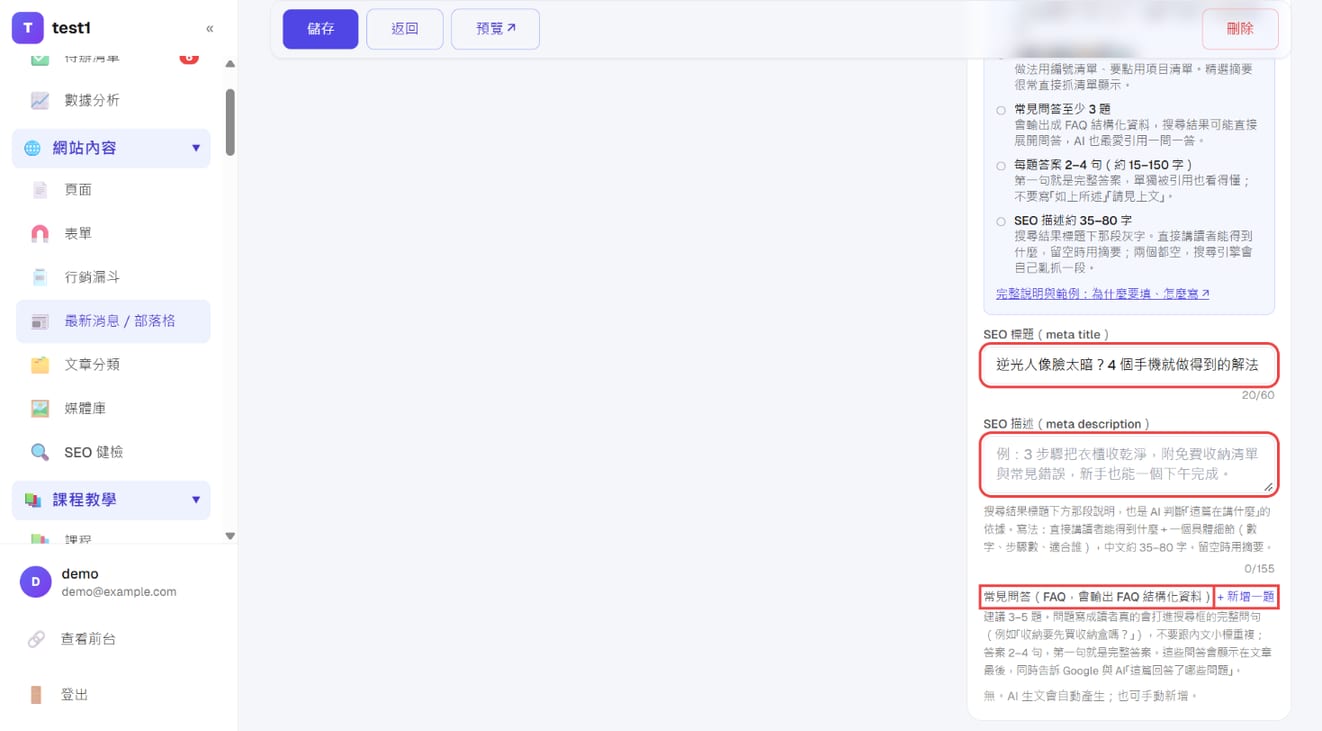Click the 表單 magnet icon
1322x731 pixels.
40,234
